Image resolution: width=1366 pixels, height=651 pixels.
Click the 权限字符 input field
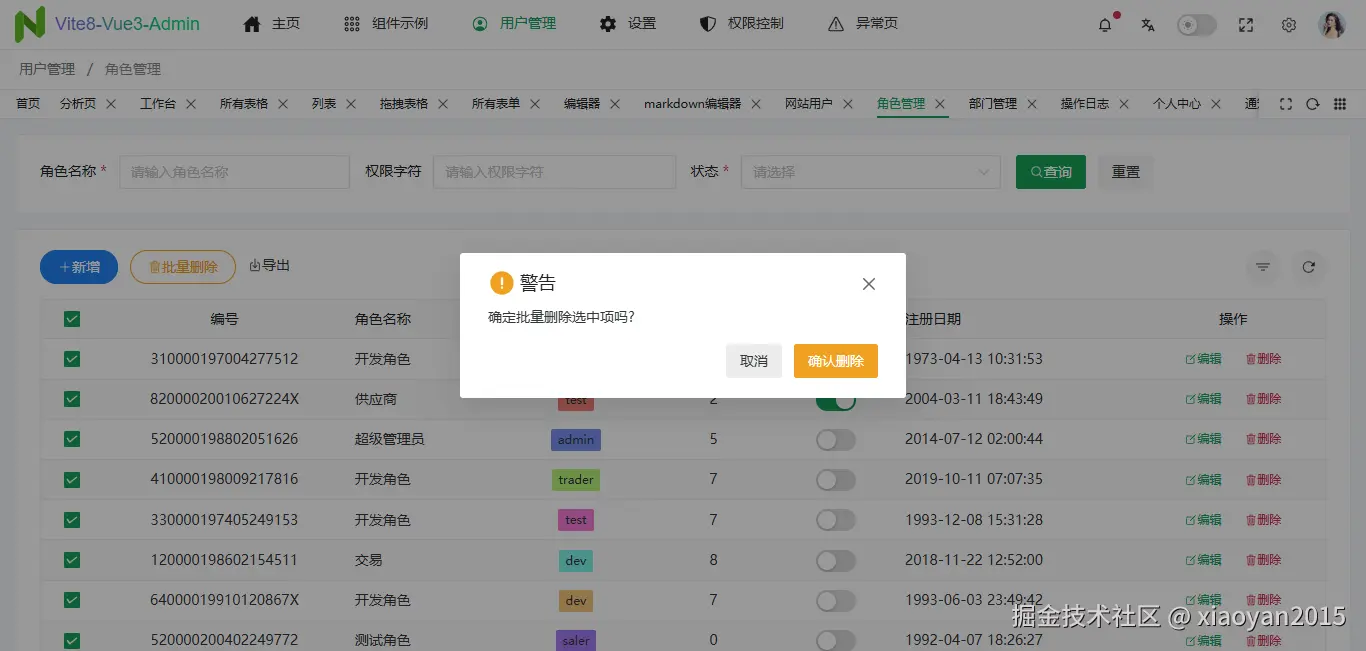[x=554, y=172]
